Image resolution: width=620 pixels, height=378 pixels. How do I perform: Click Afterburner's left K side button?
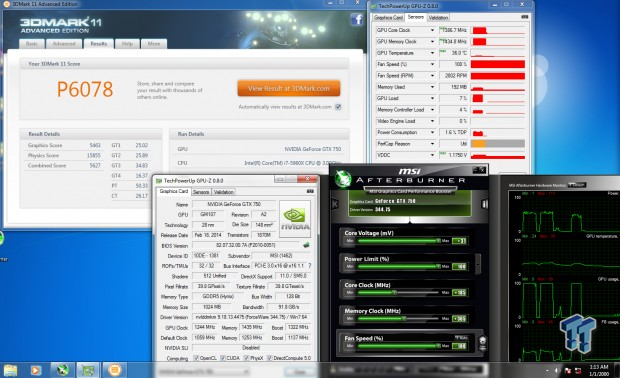pyautogui.click(x=335, y=204)
